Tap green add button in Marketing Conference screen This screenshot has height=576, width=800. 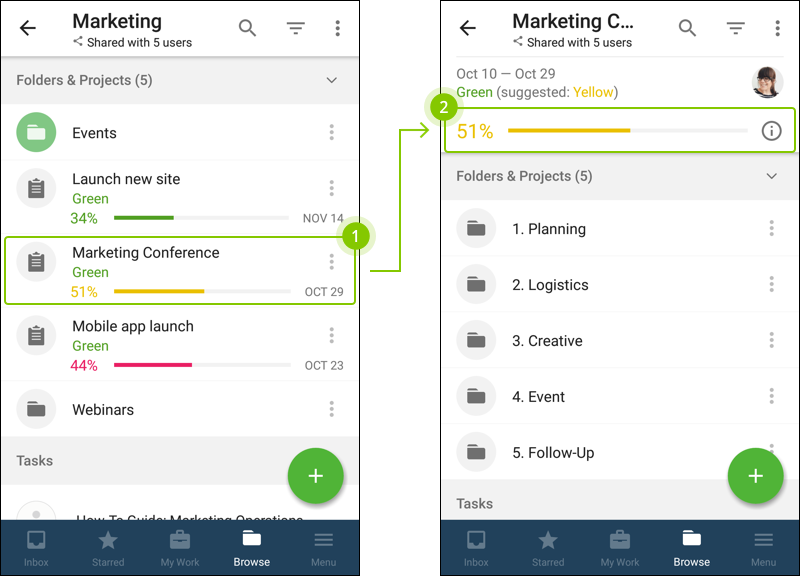[x=755, y=475]
